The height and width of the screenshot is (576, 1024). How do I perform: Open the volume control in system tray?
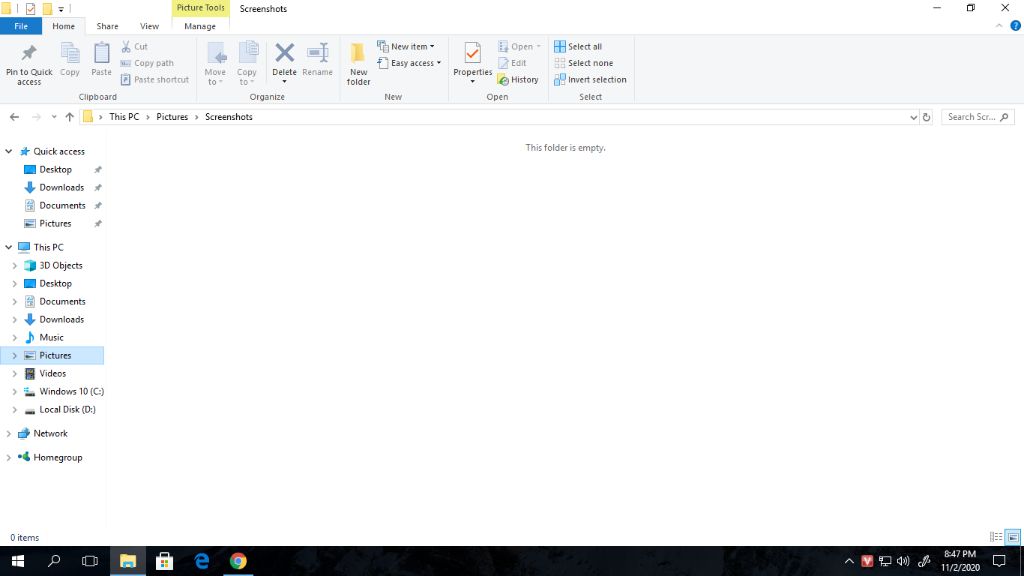[x=903, y=561]
